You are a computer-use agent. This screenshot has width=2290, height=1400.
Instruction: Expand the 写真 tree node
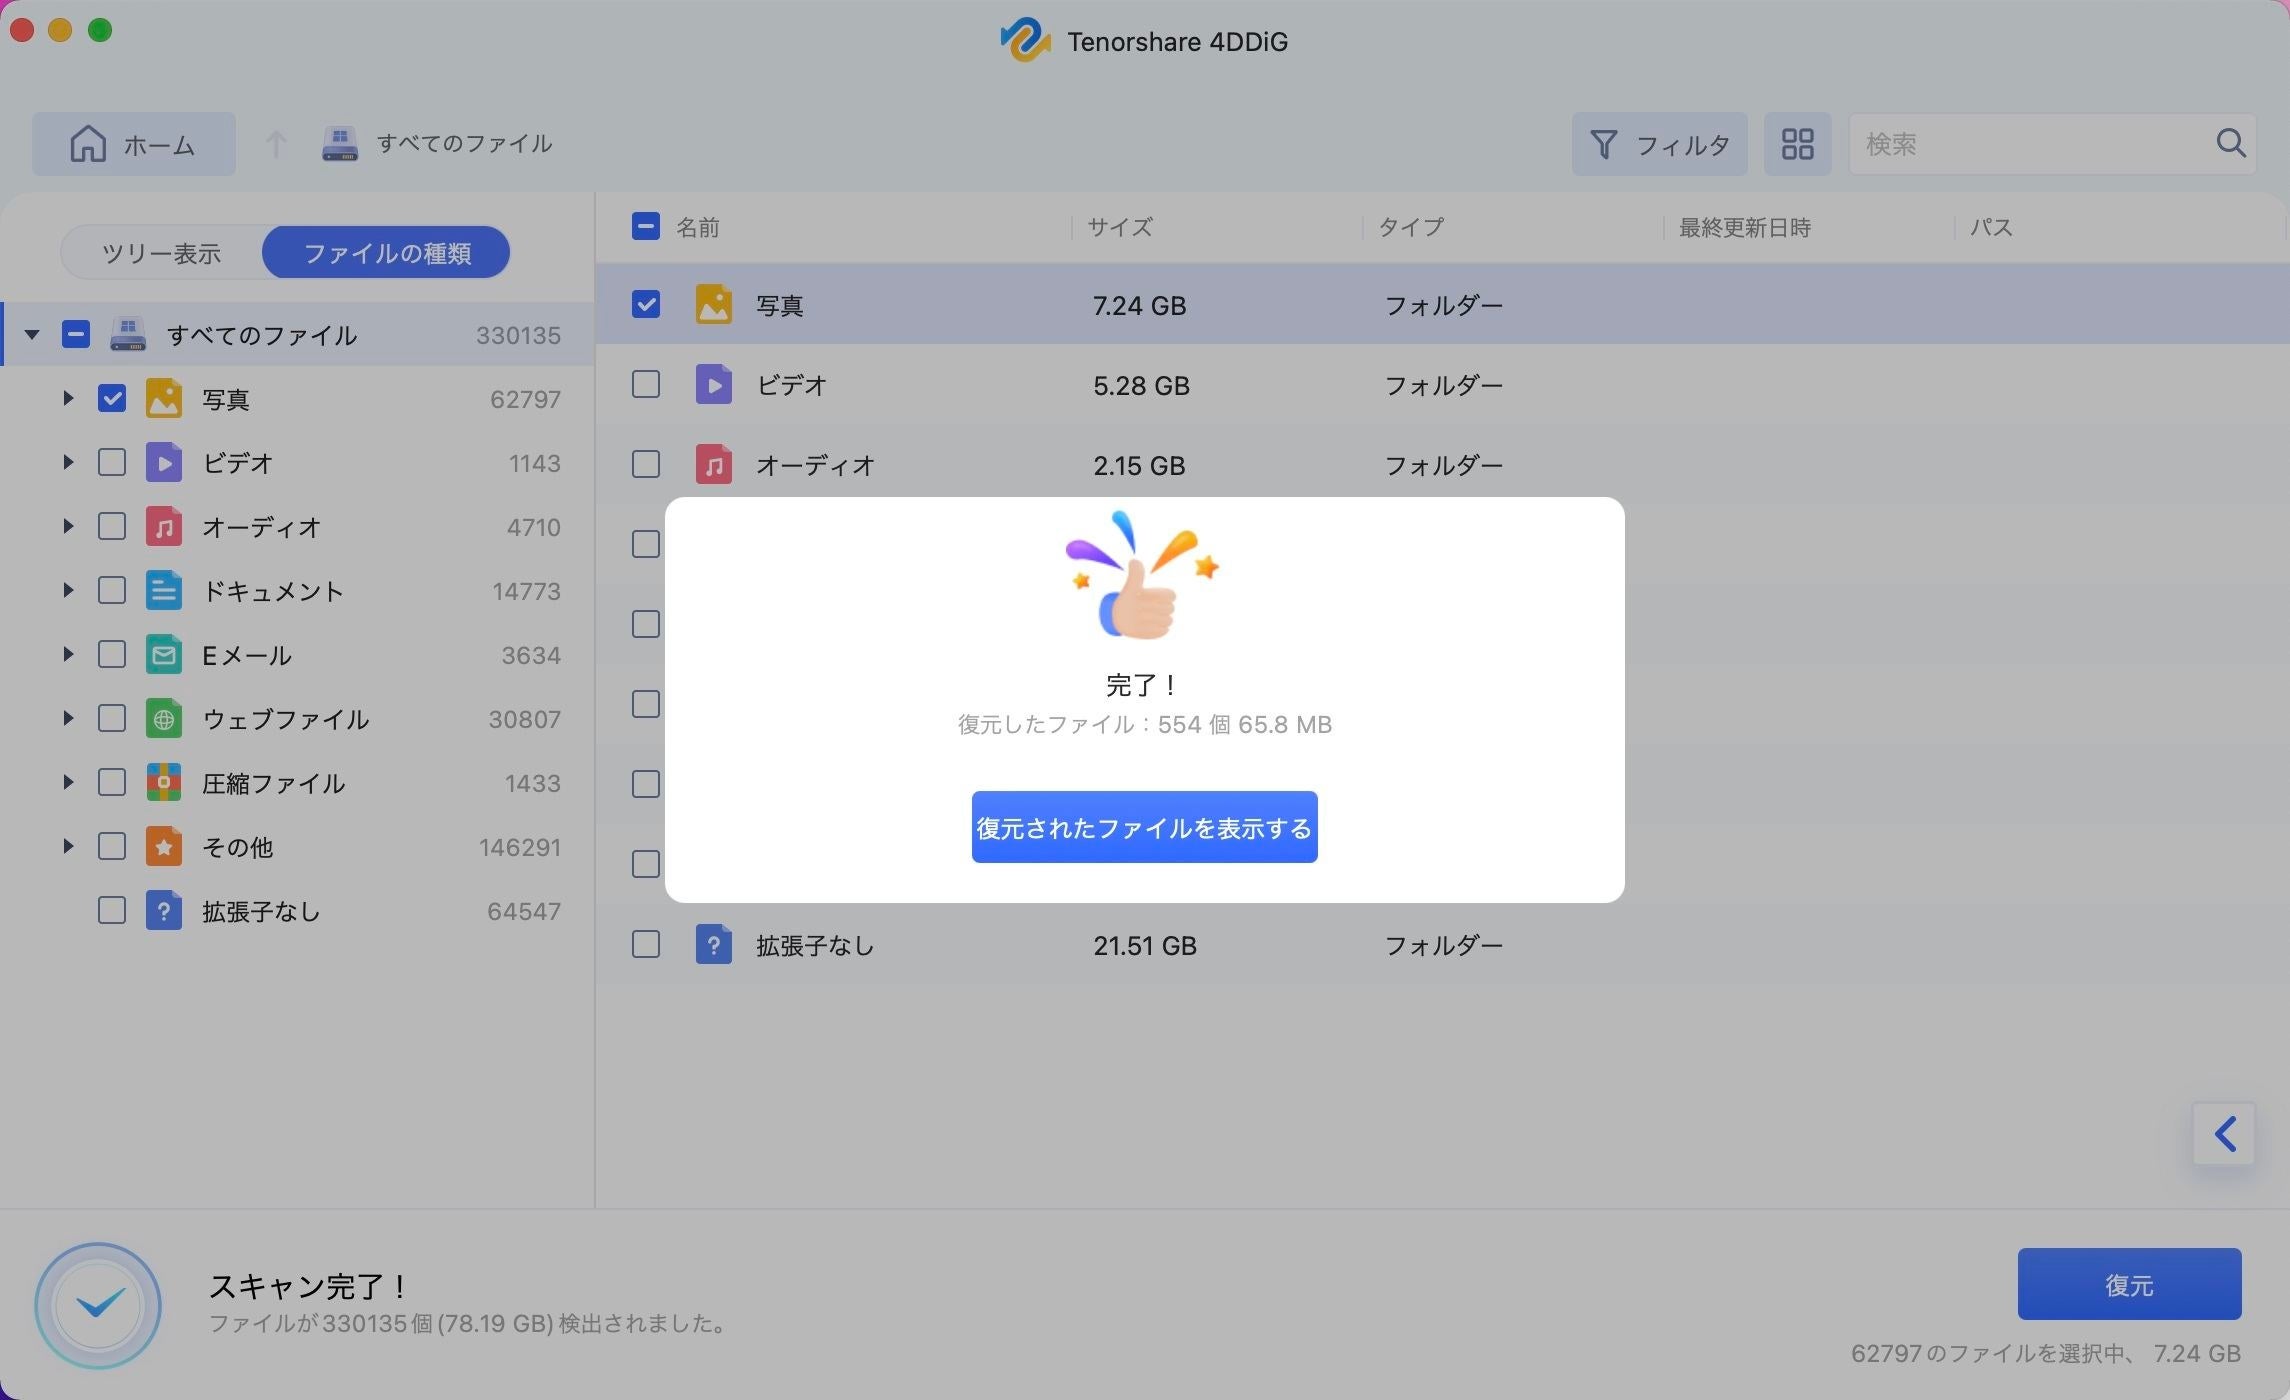click(x=68, y=399)
